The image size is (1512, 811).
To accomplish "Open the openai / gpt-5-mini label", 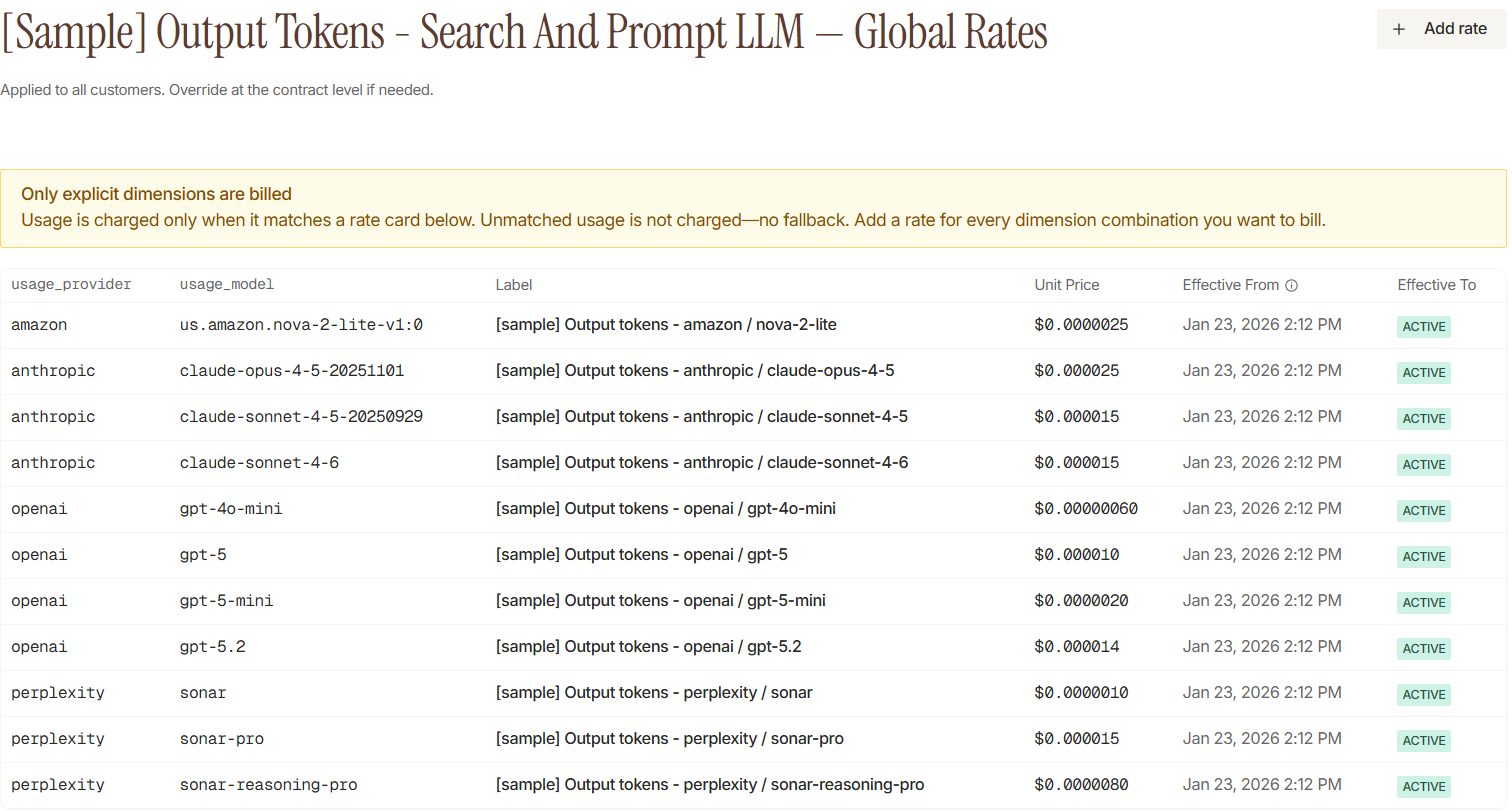I will coord(661,601).
